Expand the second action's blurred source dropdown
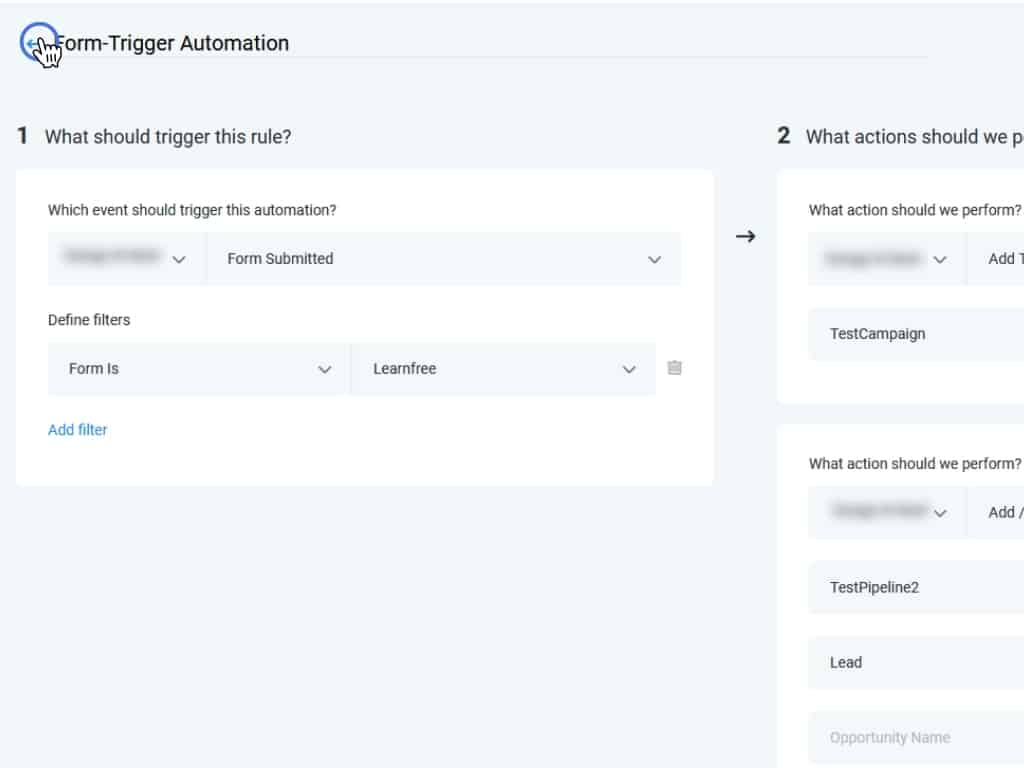 887,513
